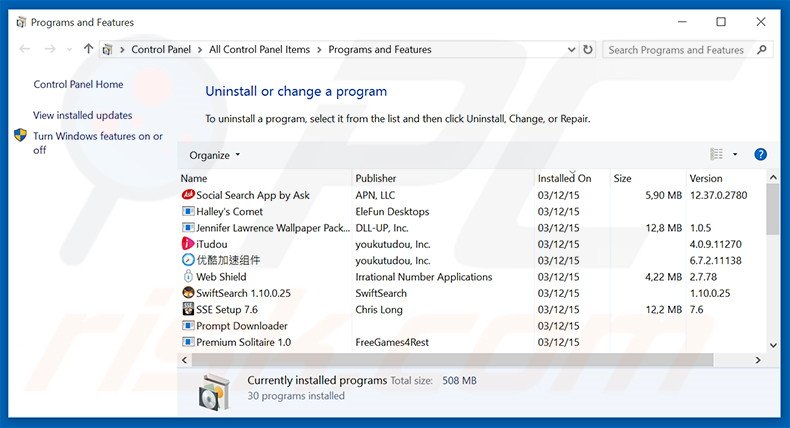The width and height of the screenshot is (790, 428).
Task: Click publisher Irrational Number Applications
Action: [x=424, y=277]
